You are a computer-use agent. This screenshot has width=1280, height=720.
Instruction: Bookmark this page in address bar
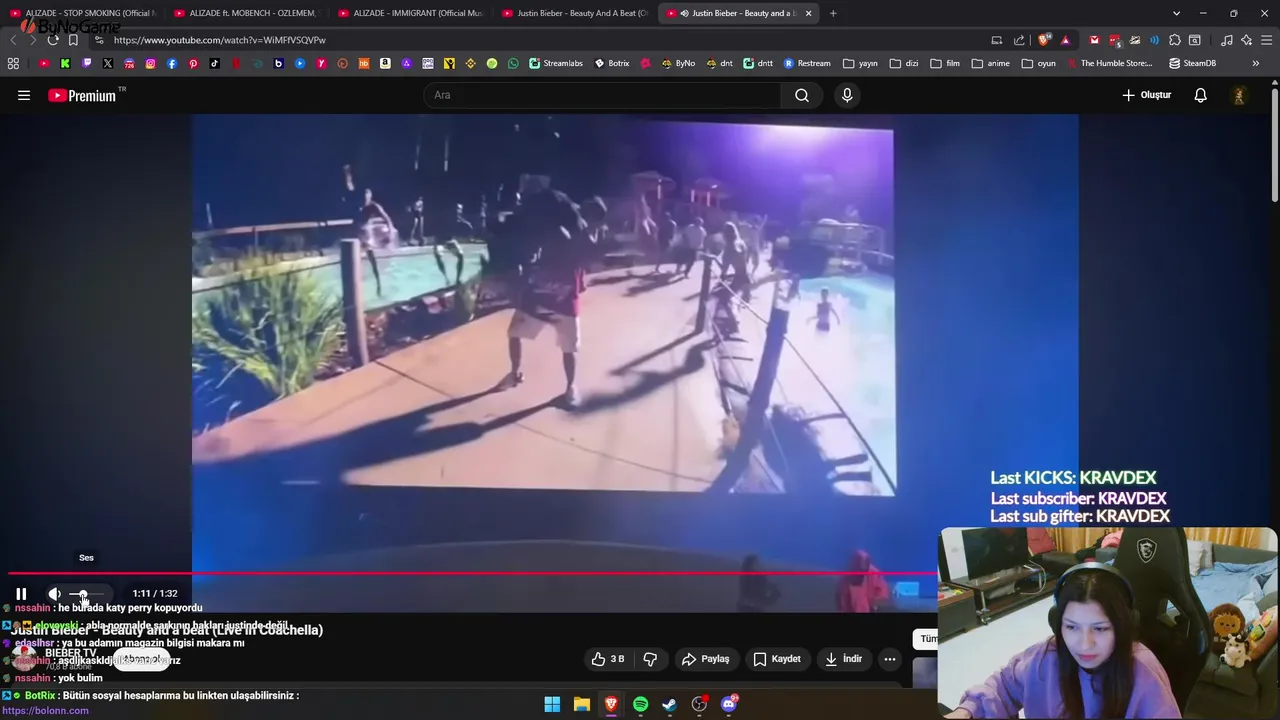pyautogui.click(x=73, y=40)
